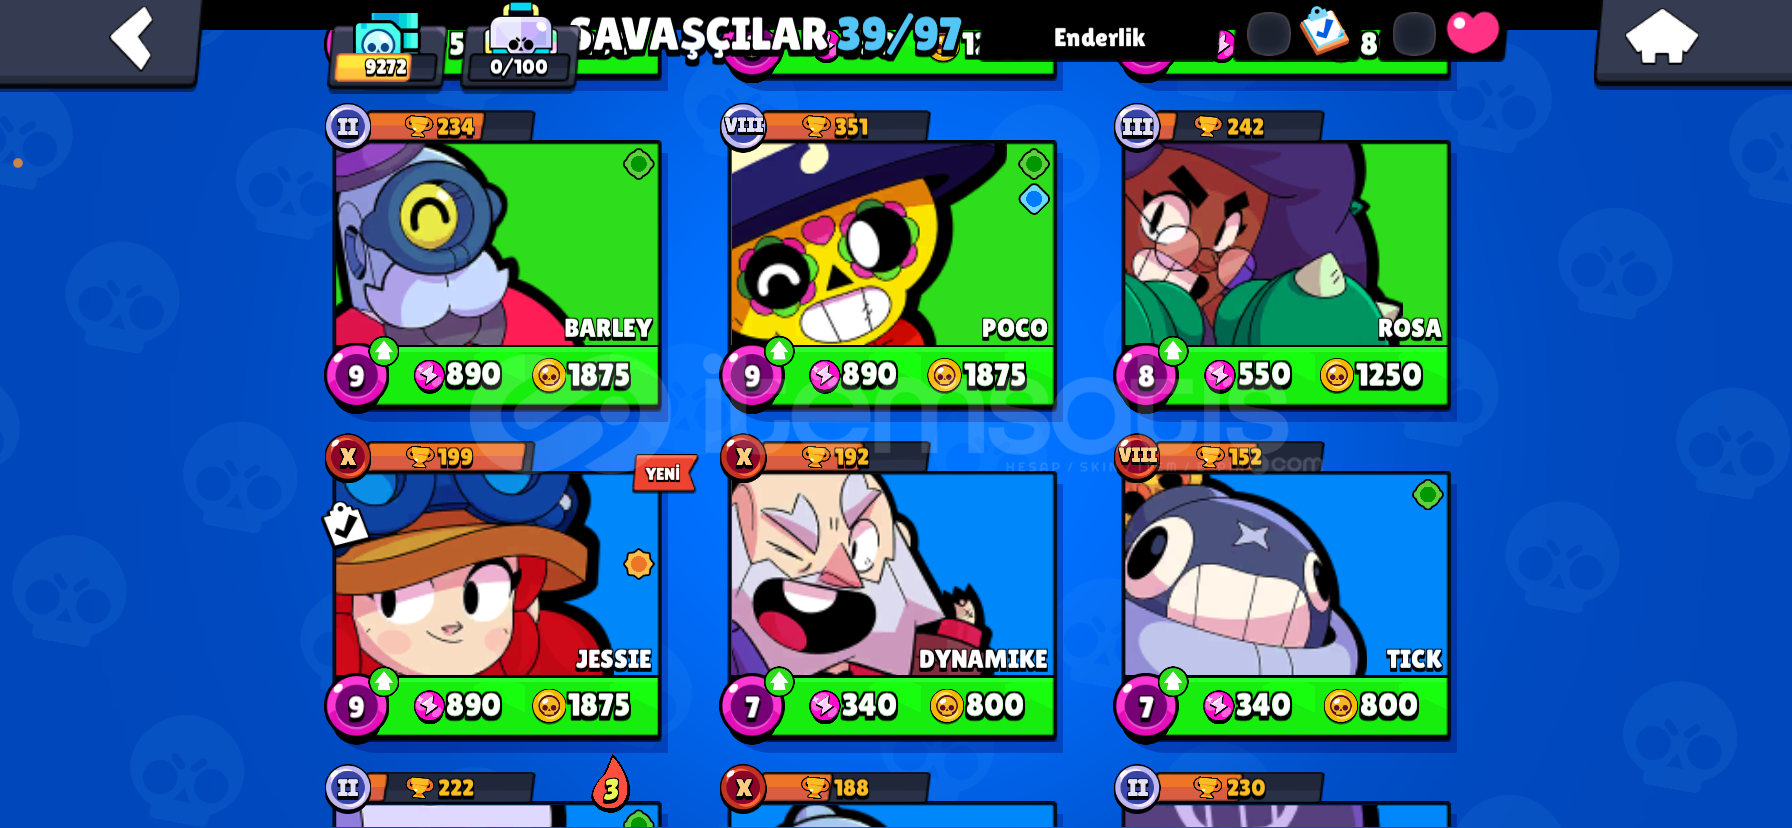
Task: Open the home screen icon
Action: (x=1661, y=37)
